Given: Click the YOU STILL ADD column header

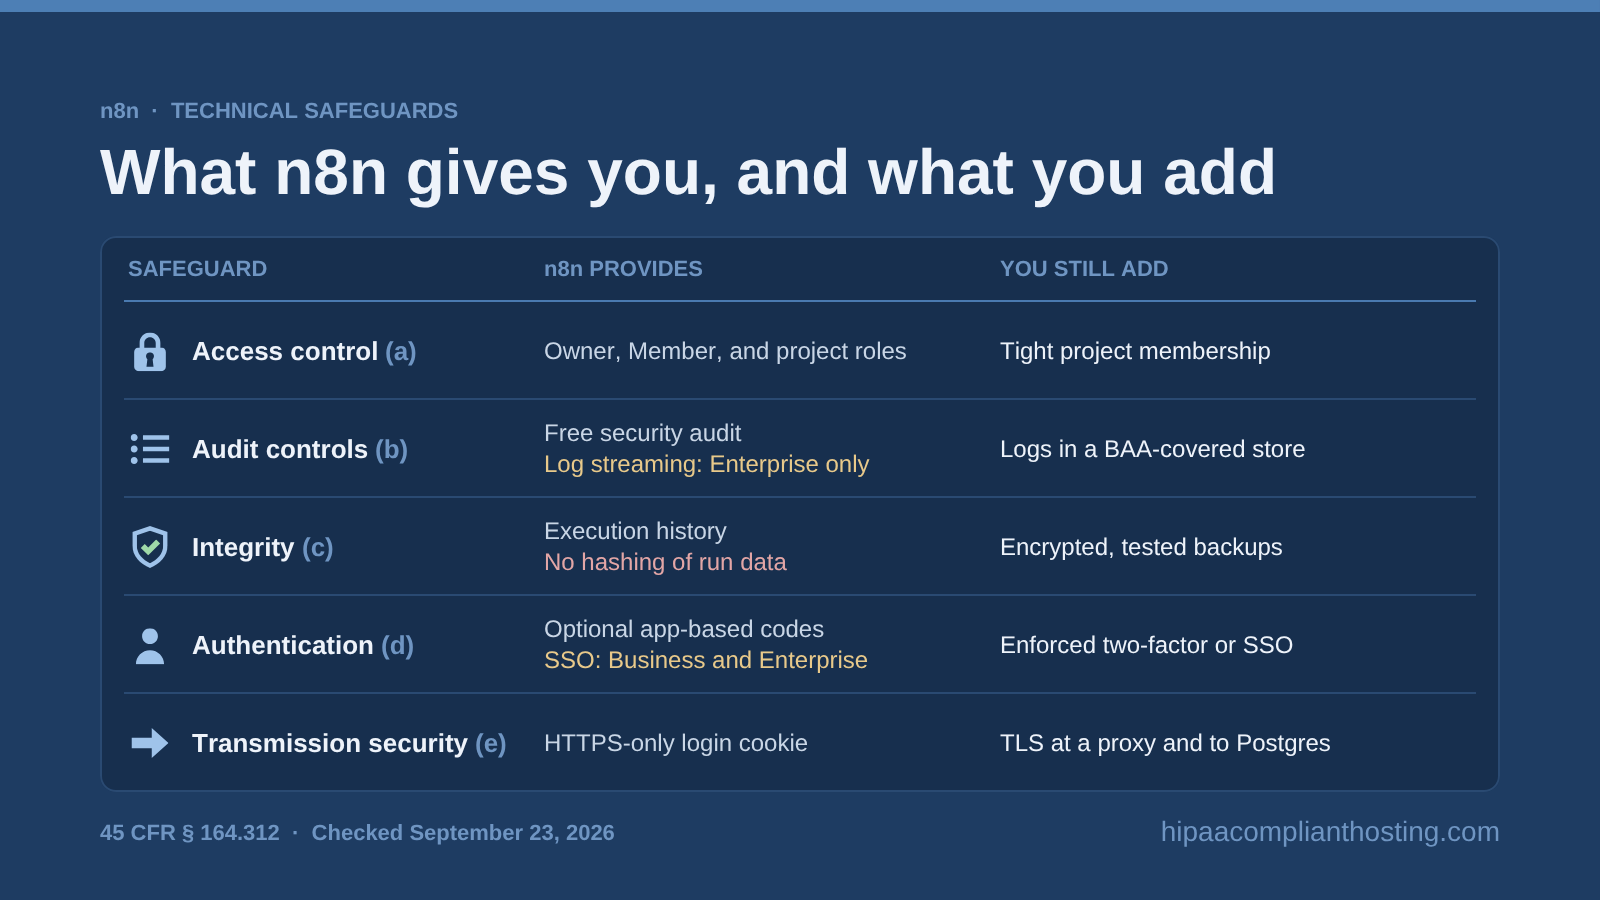Looking at the screenshot, I should [1084, 269].
